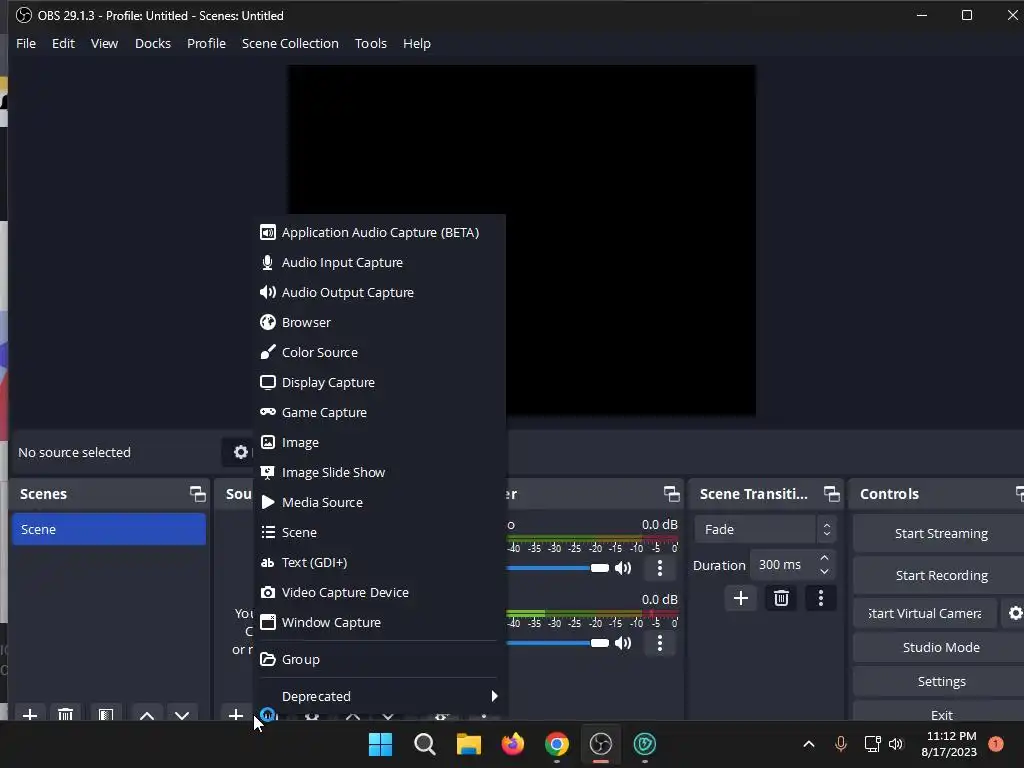The width and height of the screenshot is (1024, 768).
Task: Click the 300 ms duration field
Action: click(x=783, y=565)
